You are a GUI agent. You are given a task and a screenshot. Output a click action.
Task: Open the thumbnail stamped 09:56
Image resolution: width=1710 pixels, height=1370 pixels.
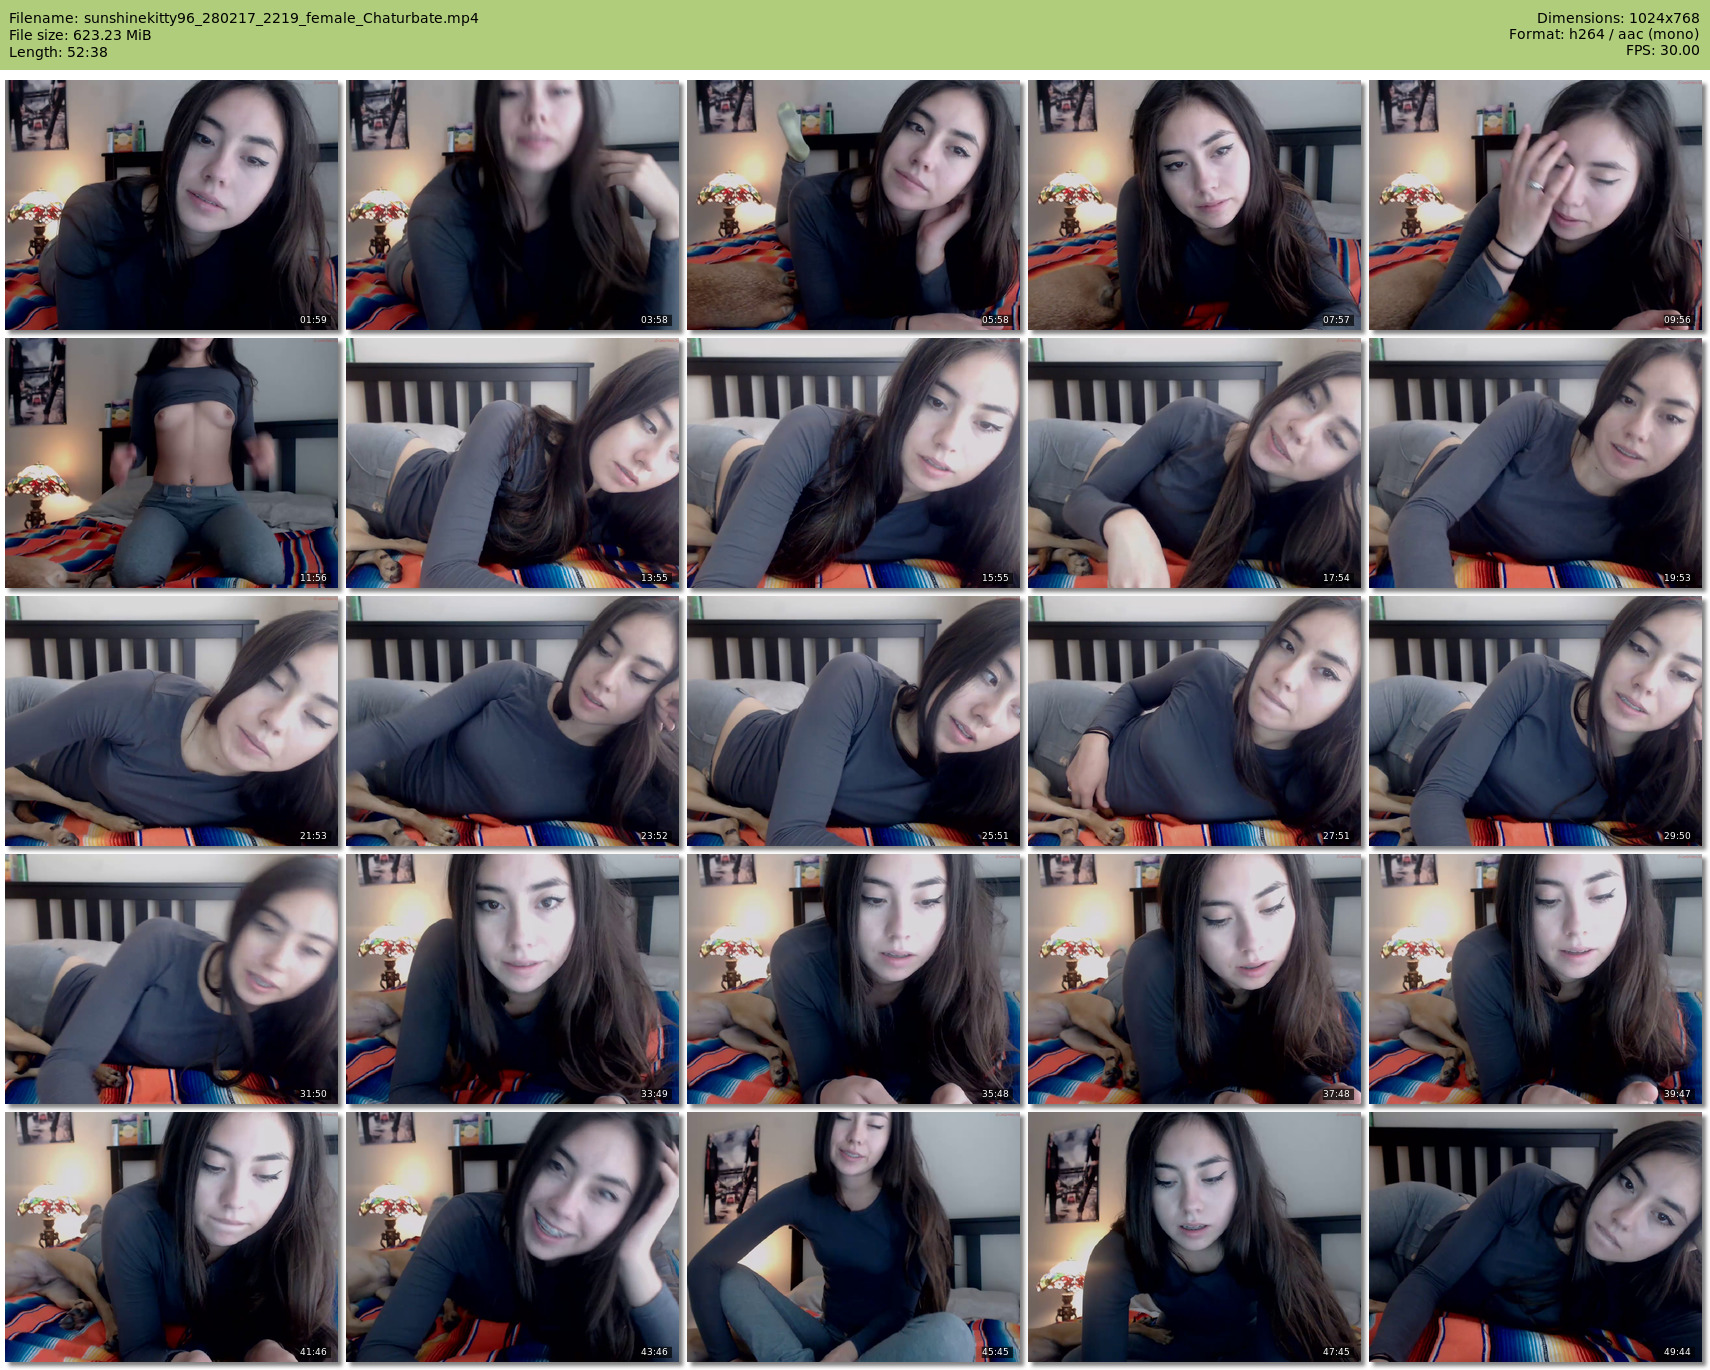[x=1536, y=205]
